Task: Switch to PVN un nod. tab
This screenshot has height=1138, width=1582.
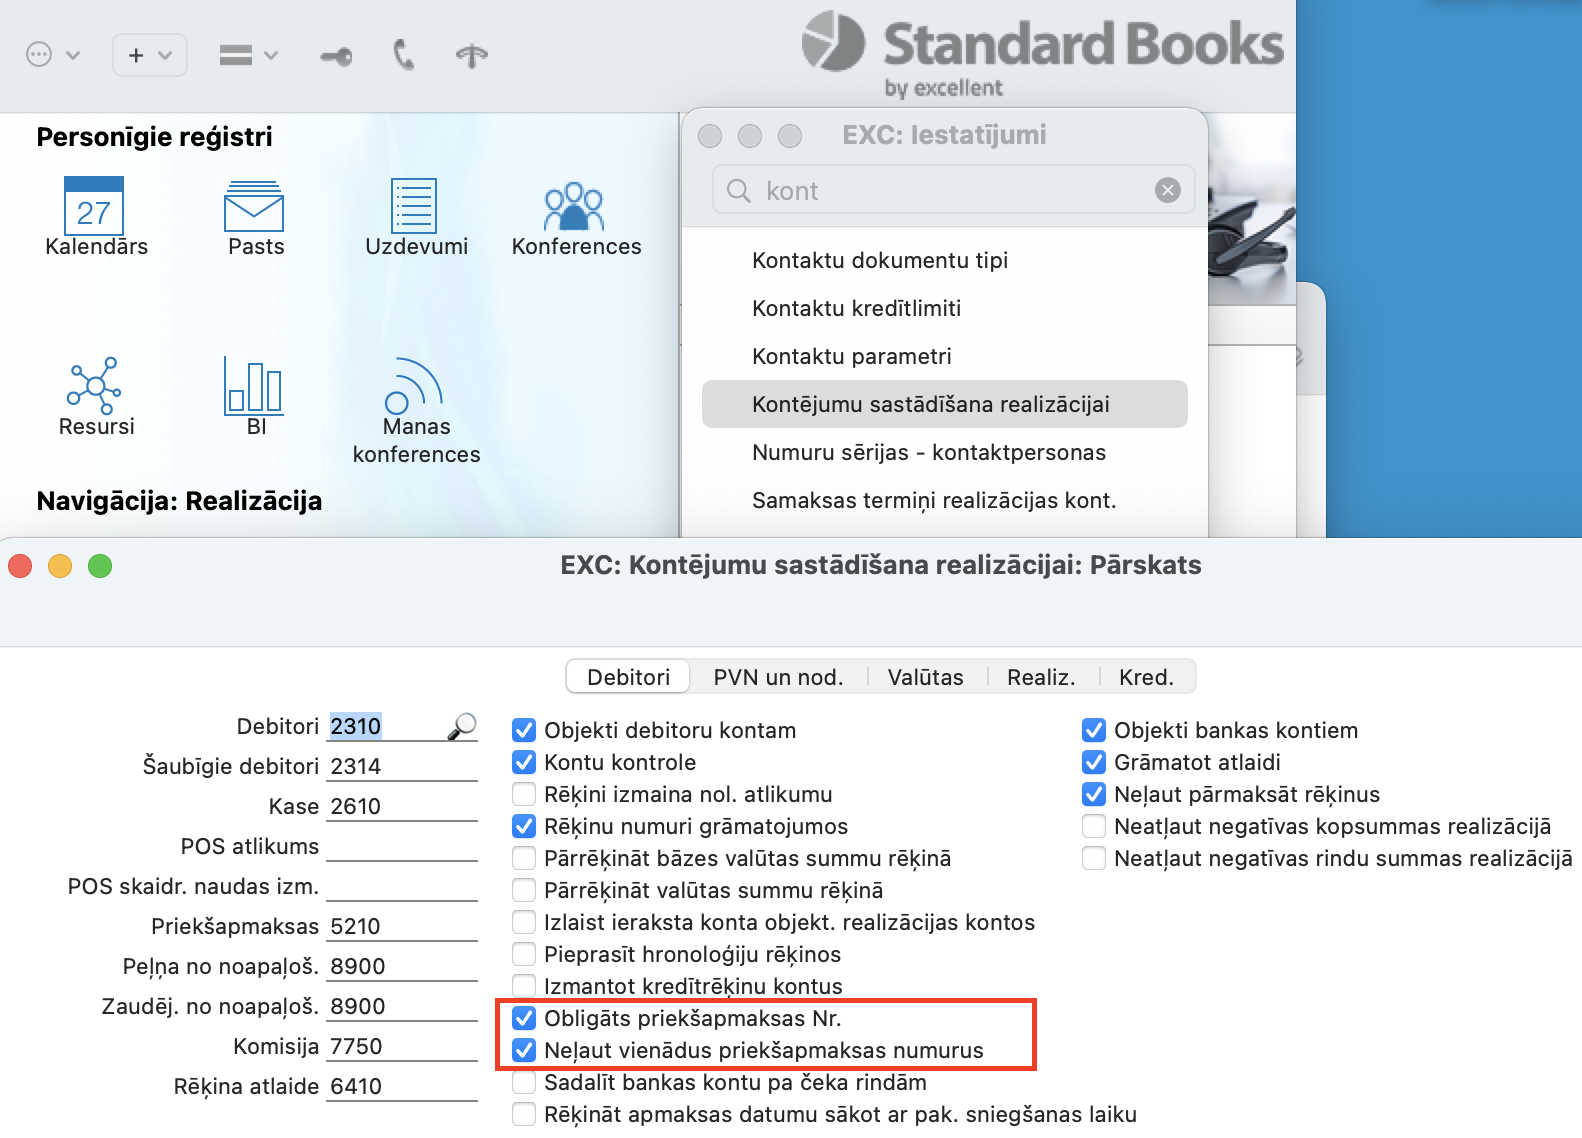Action: (778, 677)
